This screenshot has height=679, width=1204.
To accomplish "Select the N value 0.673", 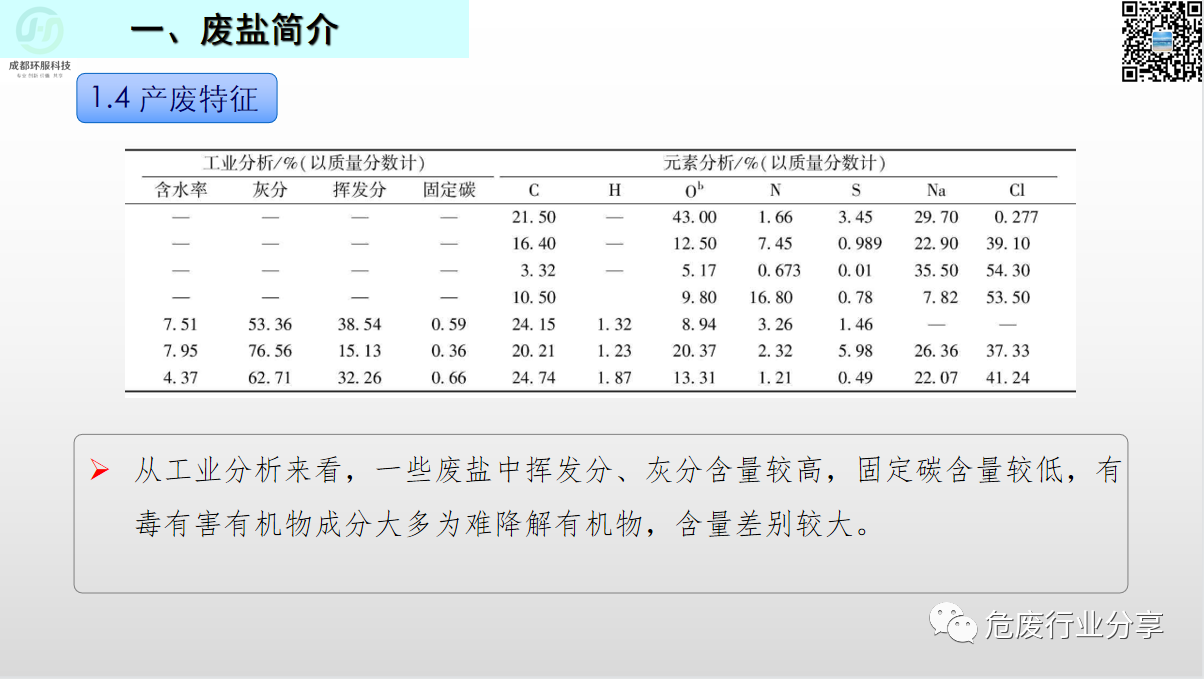I will (779, 271).
